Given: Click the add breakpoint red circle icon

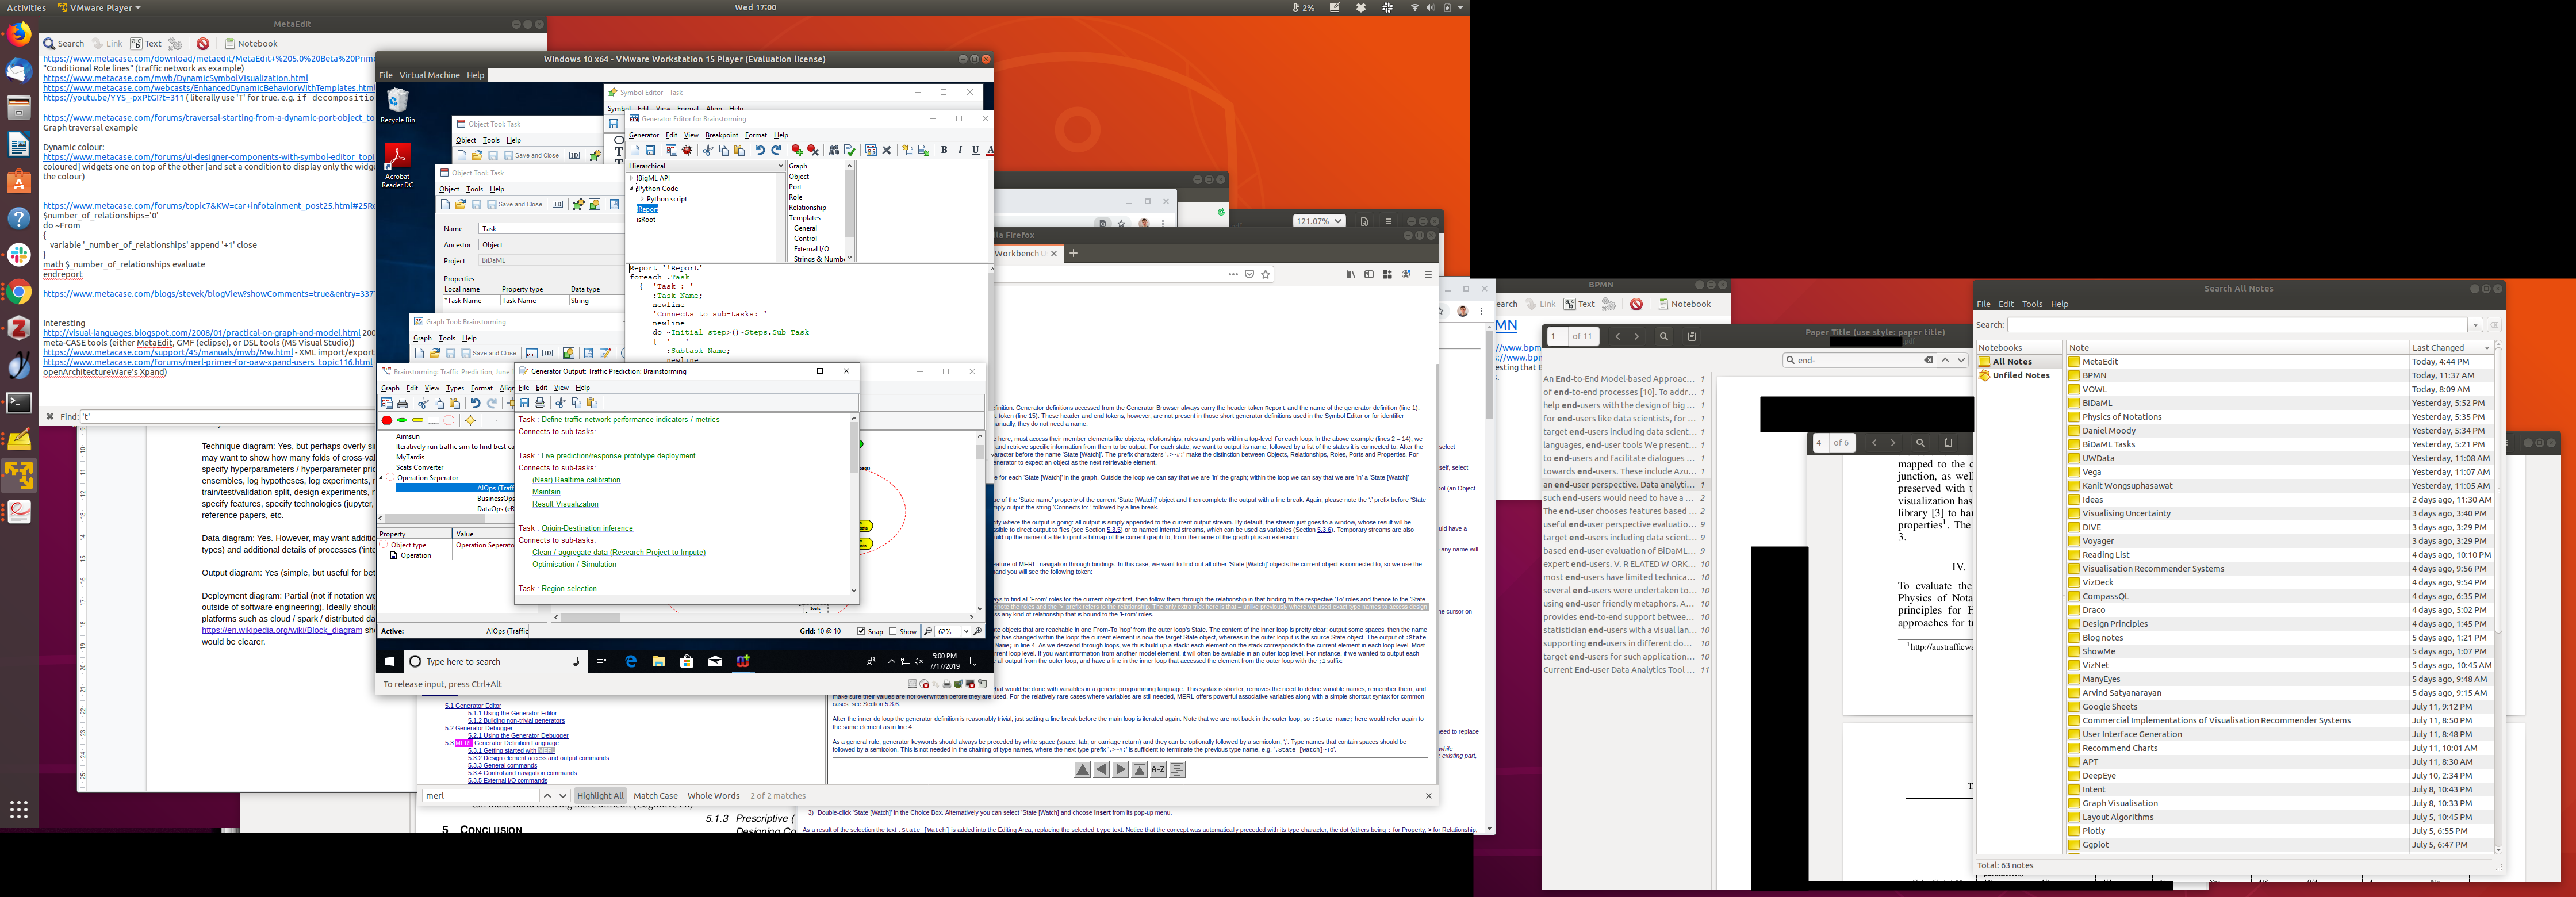Looking at the screenshot, I should pos(797,151).
